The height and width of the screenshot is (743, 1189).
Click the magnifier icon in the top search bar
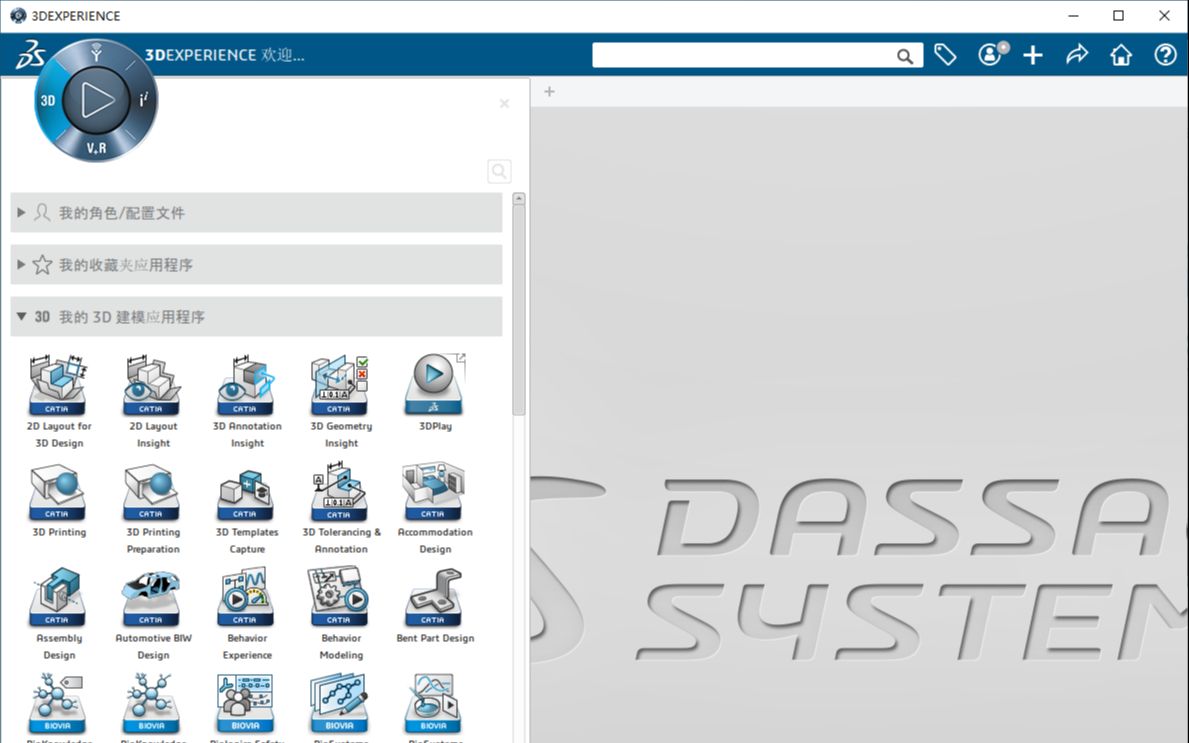[x=905, y=55]
